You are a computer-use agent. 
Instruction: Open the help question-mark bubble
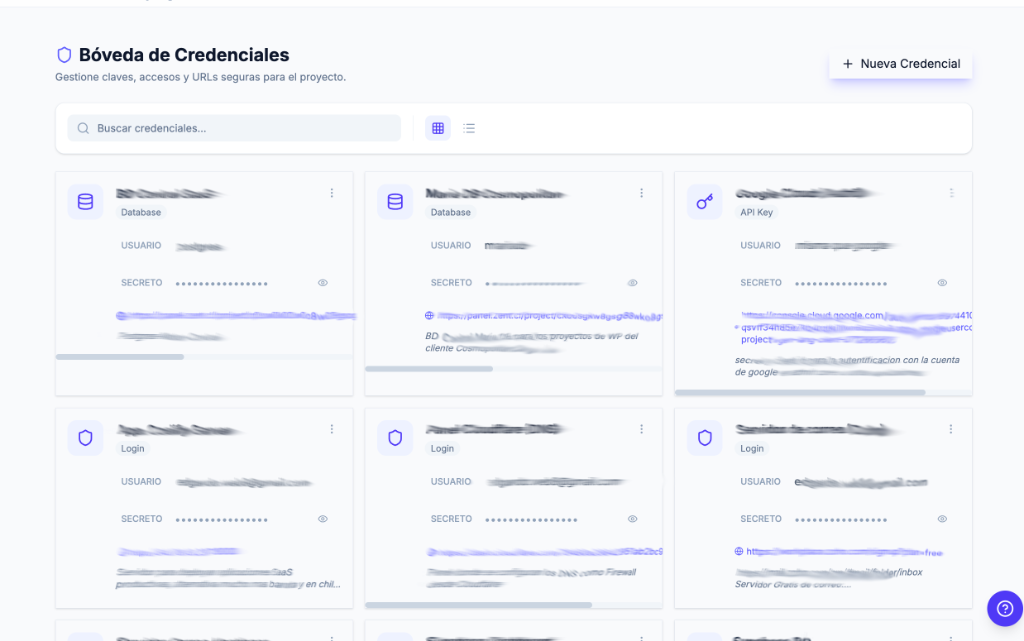1004,608
